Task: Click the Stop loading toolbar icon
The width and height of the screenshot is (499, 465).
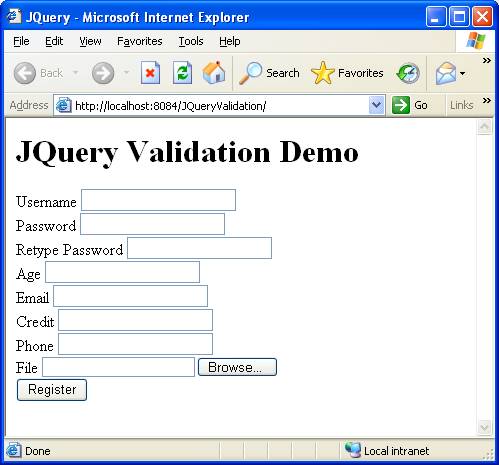Action: 150,73
